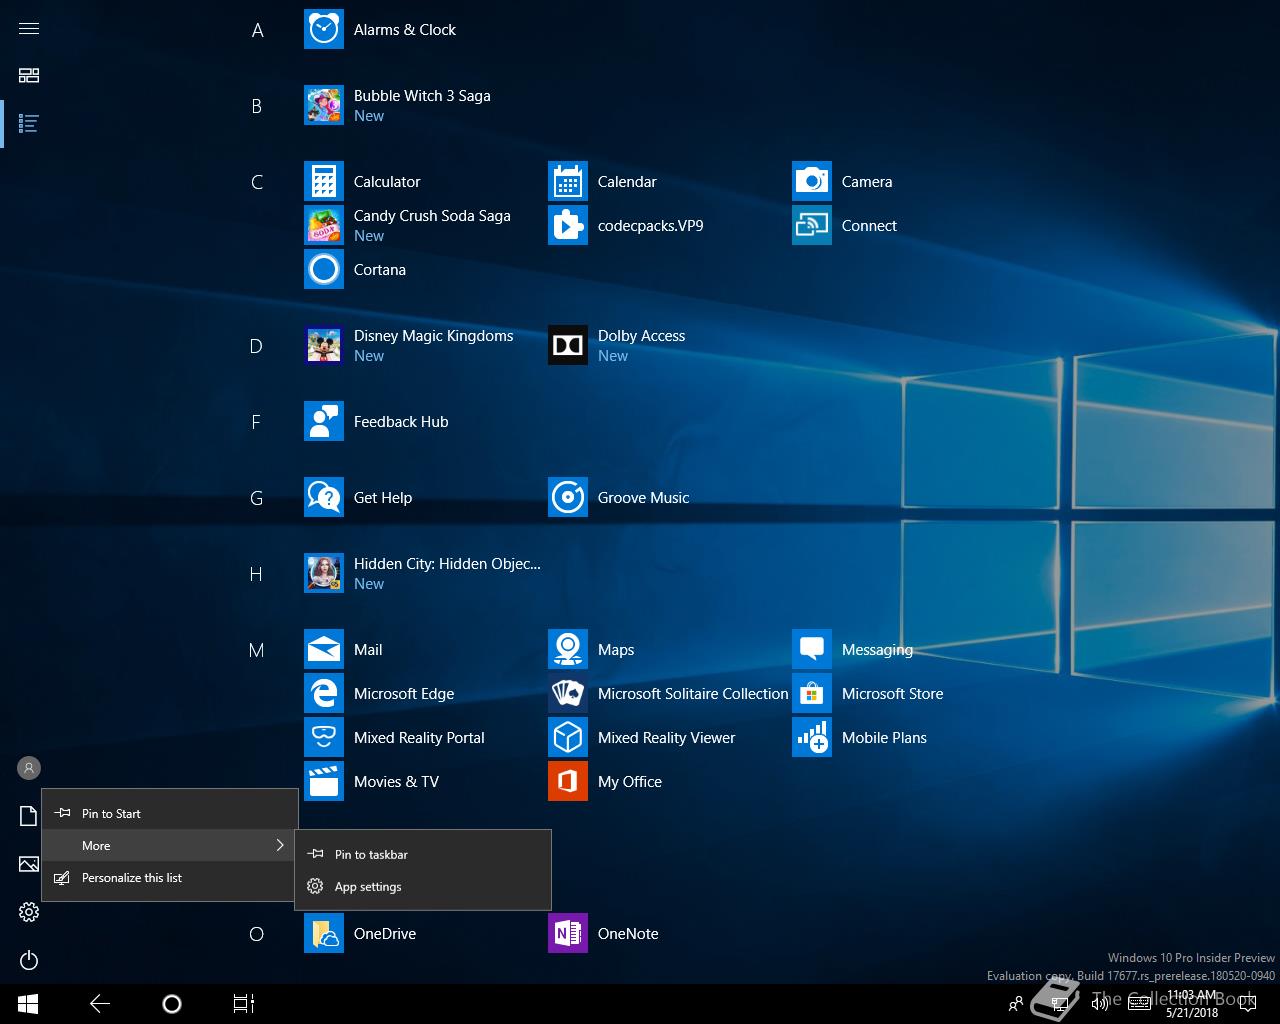The width and height of the screenshot is (1280, 1024).
Task: Open Feedback Hub app icon
Action: [324, 421]
